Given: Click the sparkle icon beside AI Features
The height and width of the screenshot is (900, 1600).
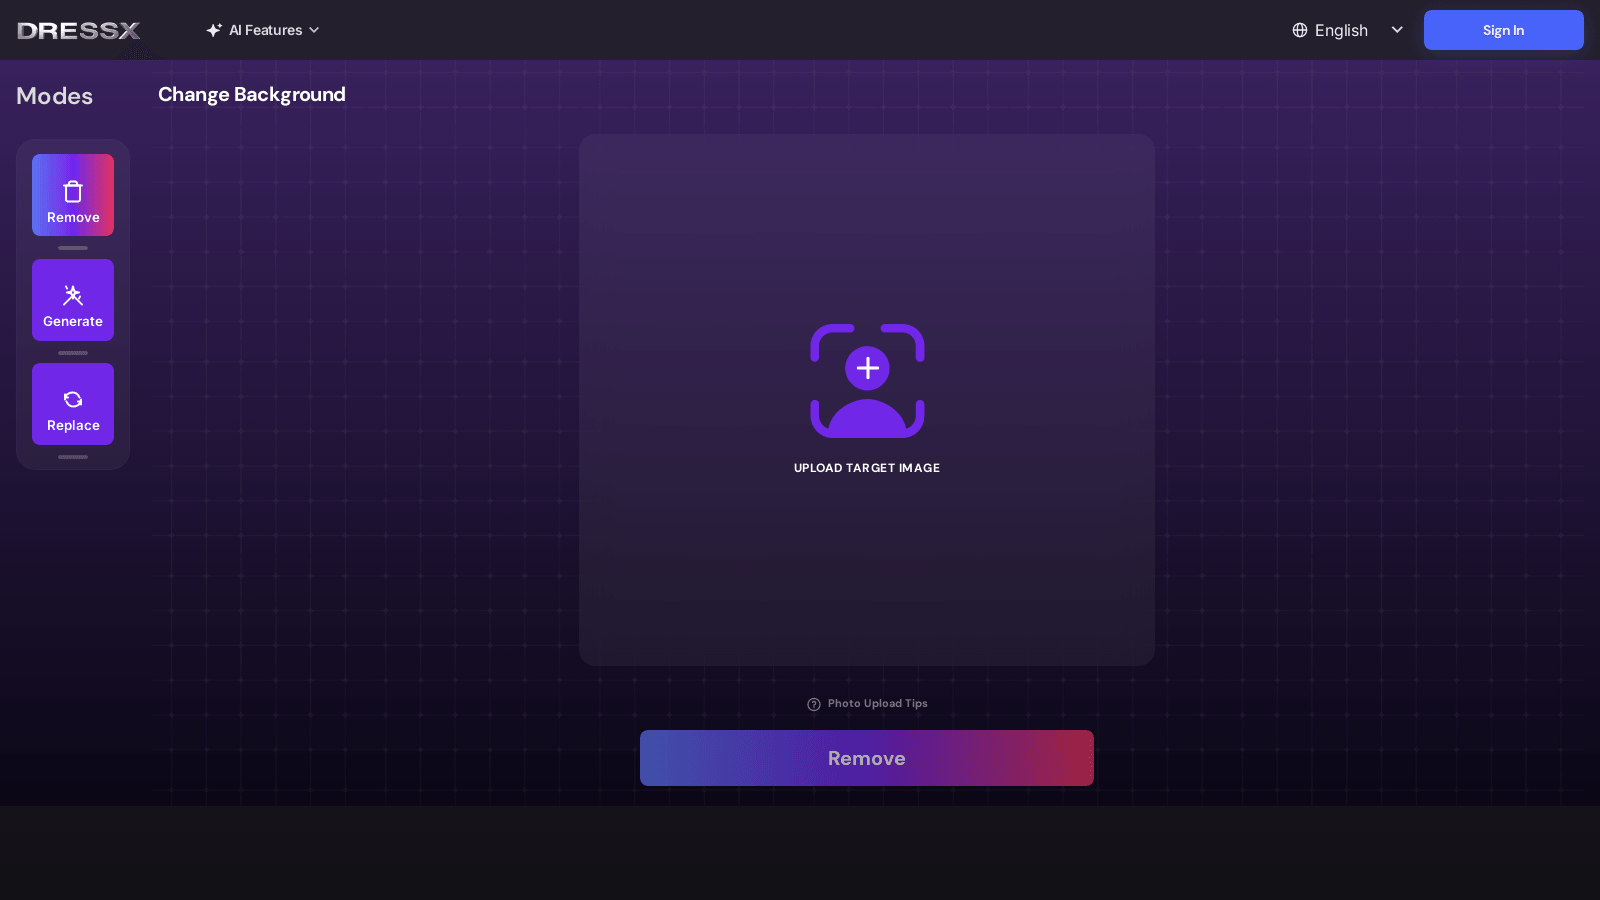Looking at the screenshot, I should point(214,30).
